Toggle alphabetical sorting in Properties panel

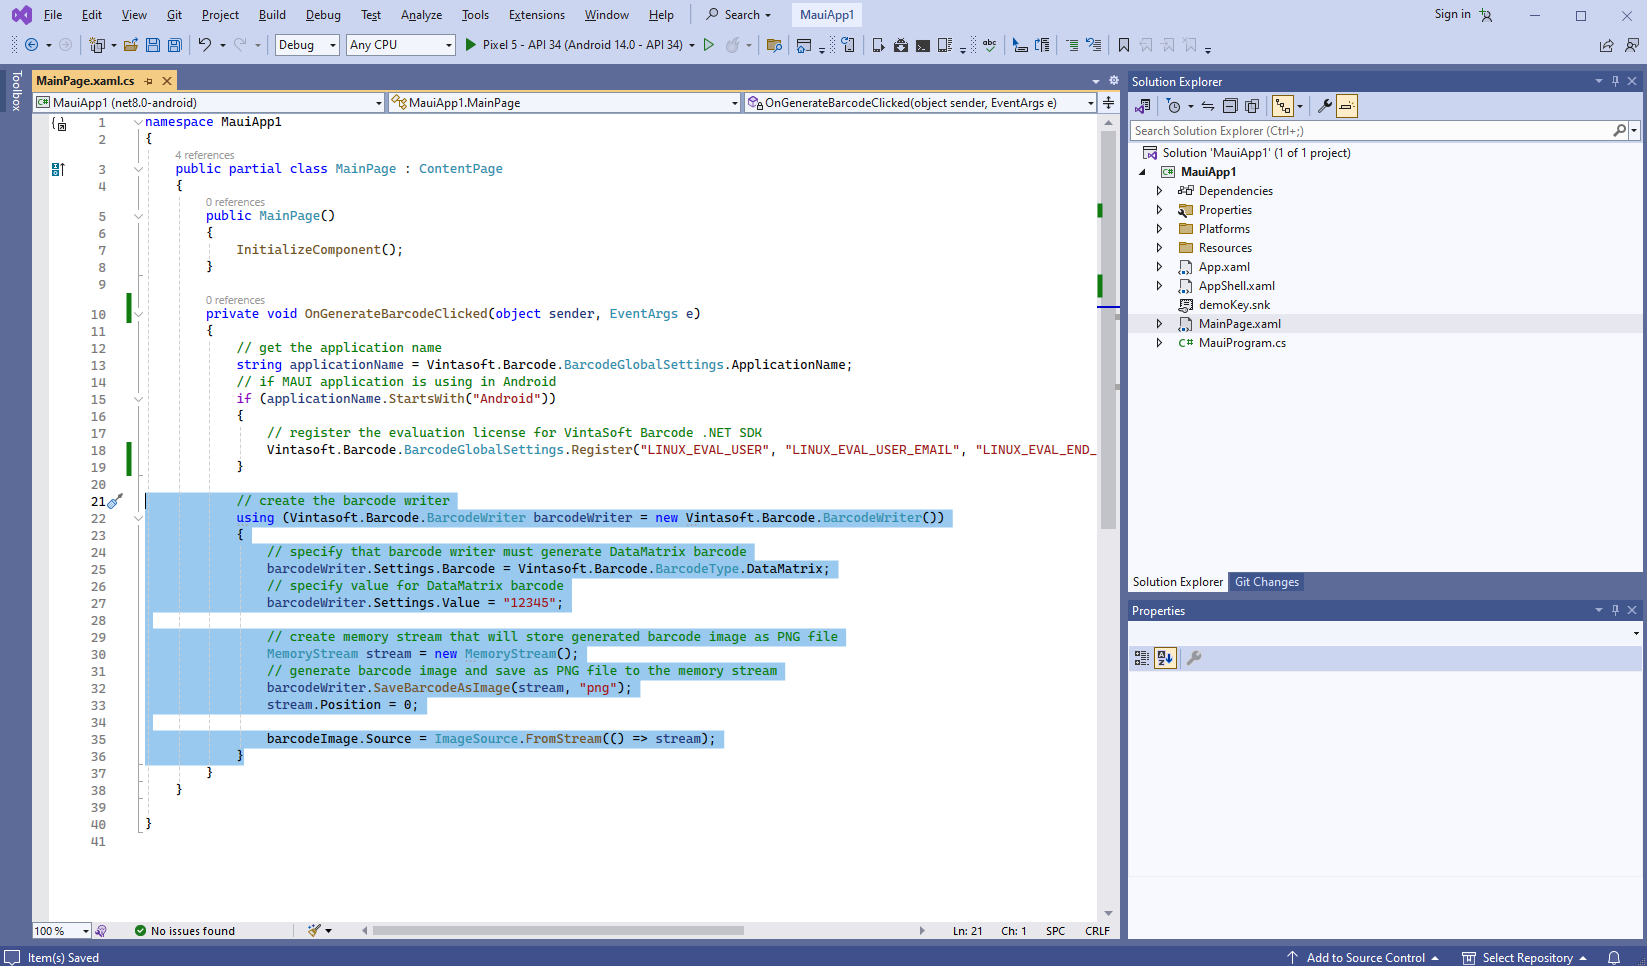tap(1165, 658)
